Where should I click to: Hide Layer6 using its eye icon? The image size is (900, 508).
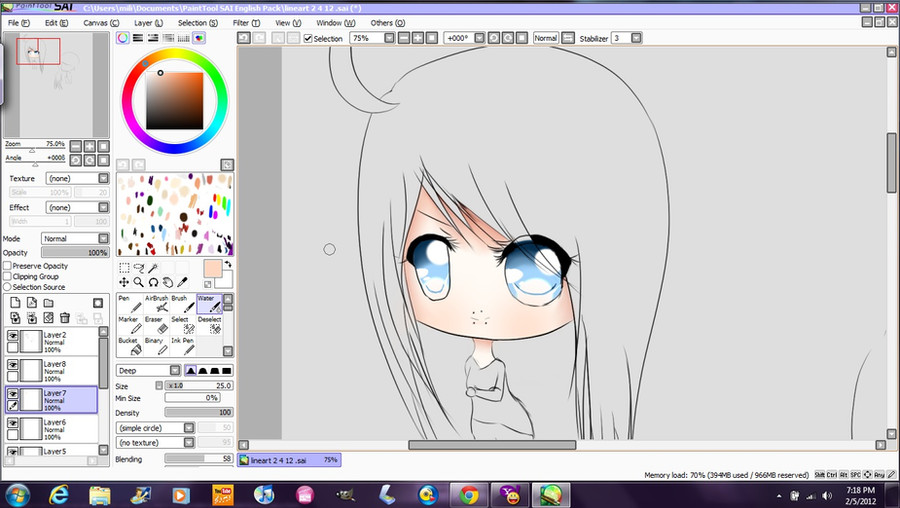pos(13,422)
